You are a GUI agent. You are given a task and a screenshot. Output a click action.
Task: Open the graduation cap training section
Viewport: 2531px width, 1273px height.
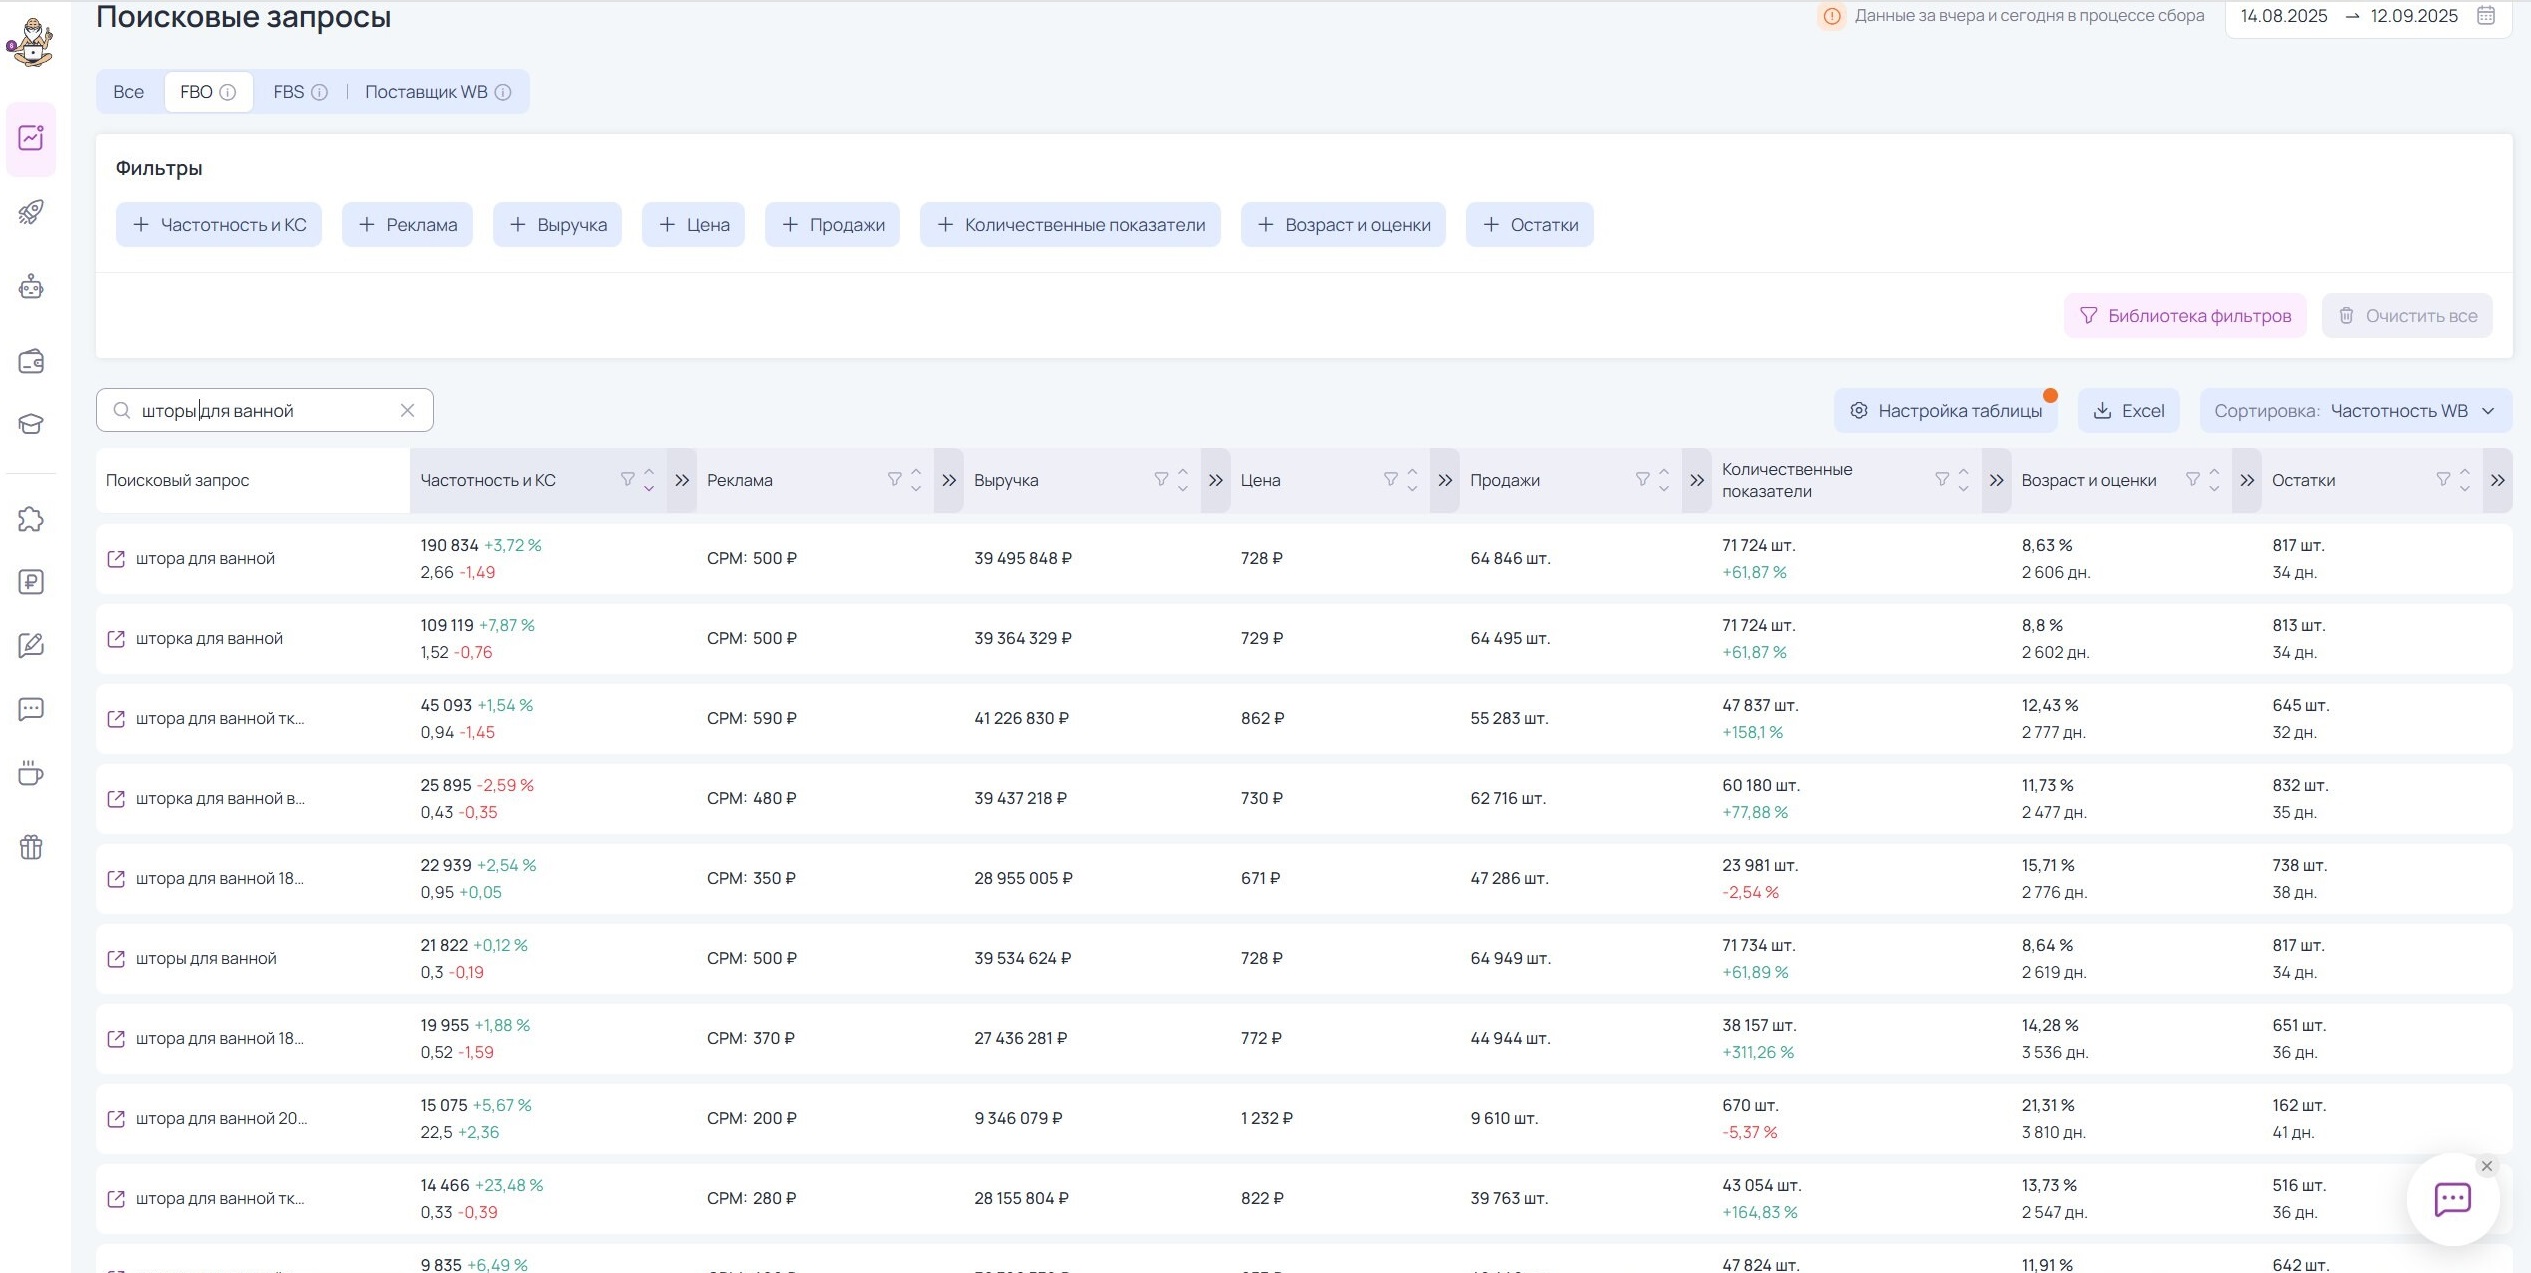31,424
